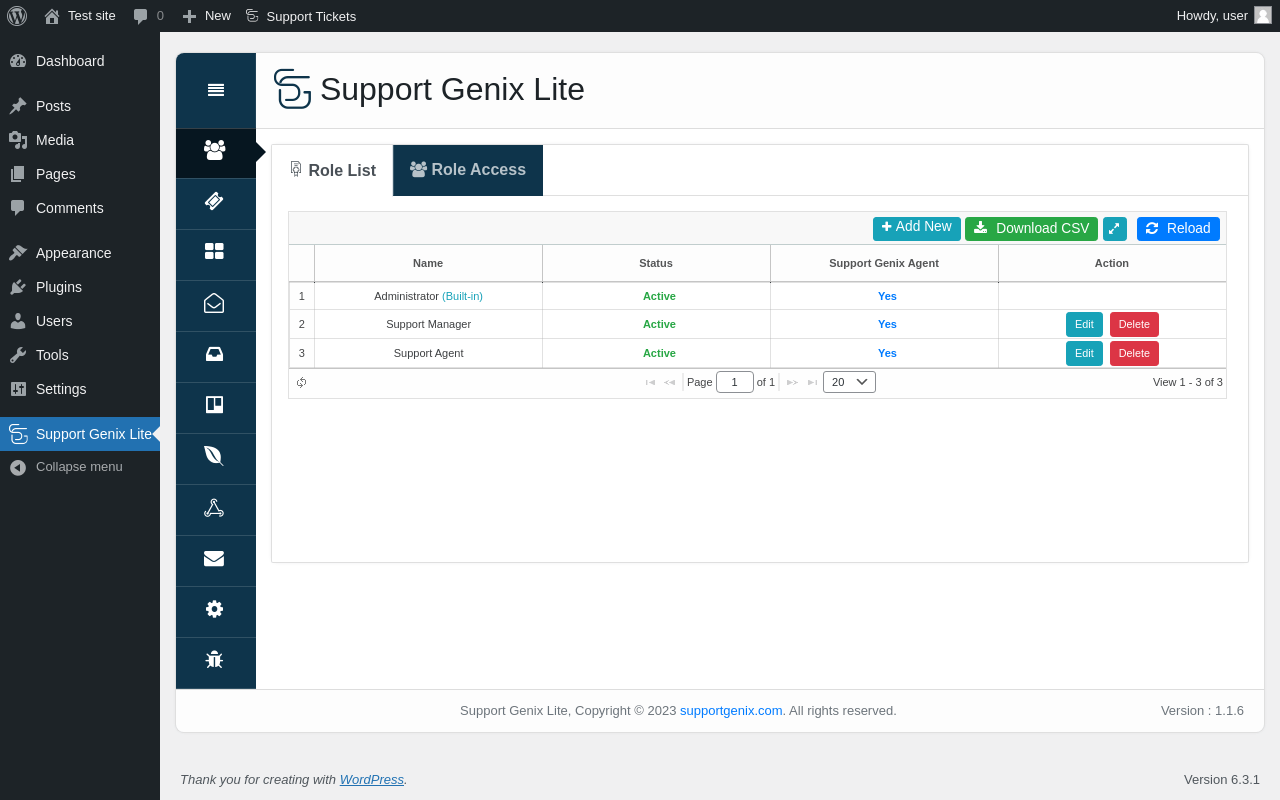Screen dimensions: 1280x800
Task: Edit the Support Agent role
Action: pos(1084,354)
